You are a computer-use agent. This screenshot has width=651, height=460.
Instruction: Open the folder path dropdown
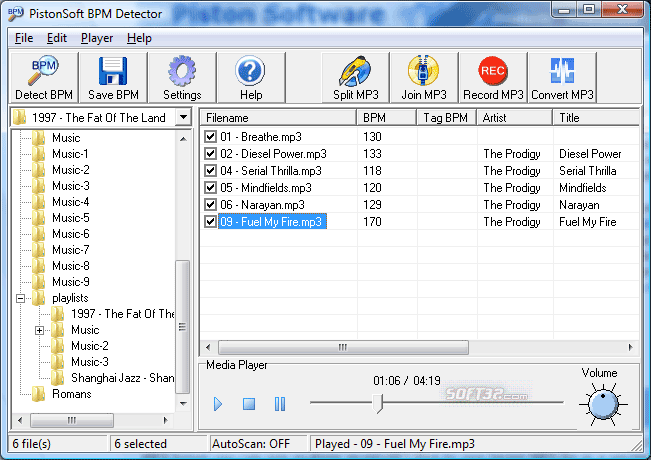click(x=183, y=117)
